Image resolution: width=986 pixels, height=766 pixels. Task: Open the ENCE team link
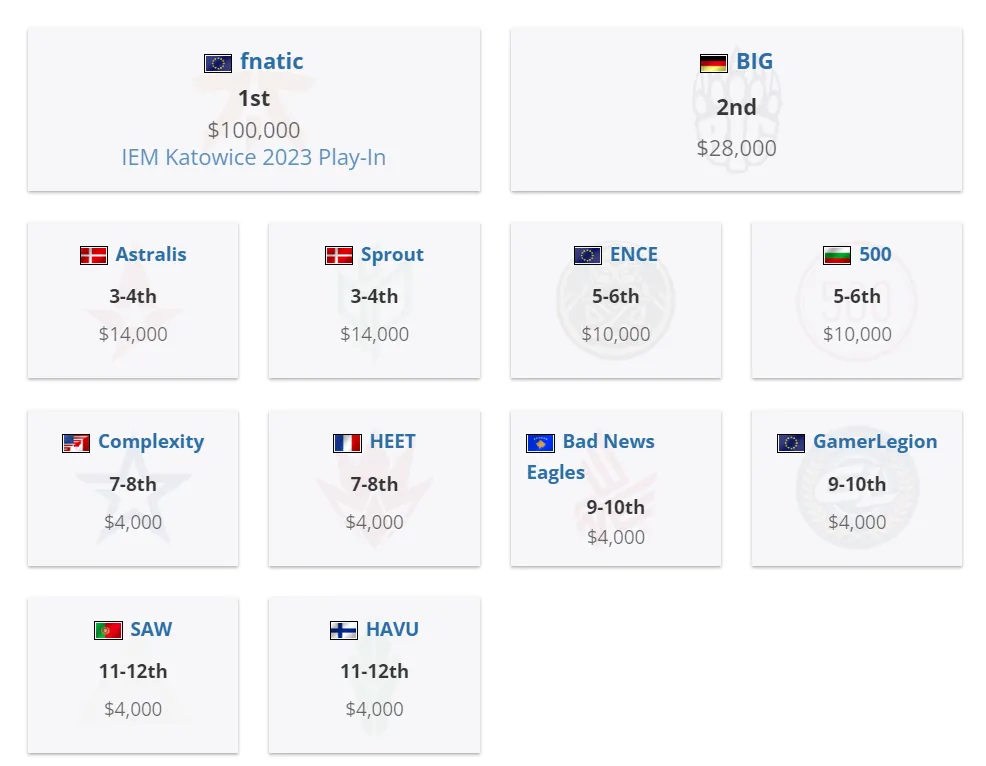[633, 254]
